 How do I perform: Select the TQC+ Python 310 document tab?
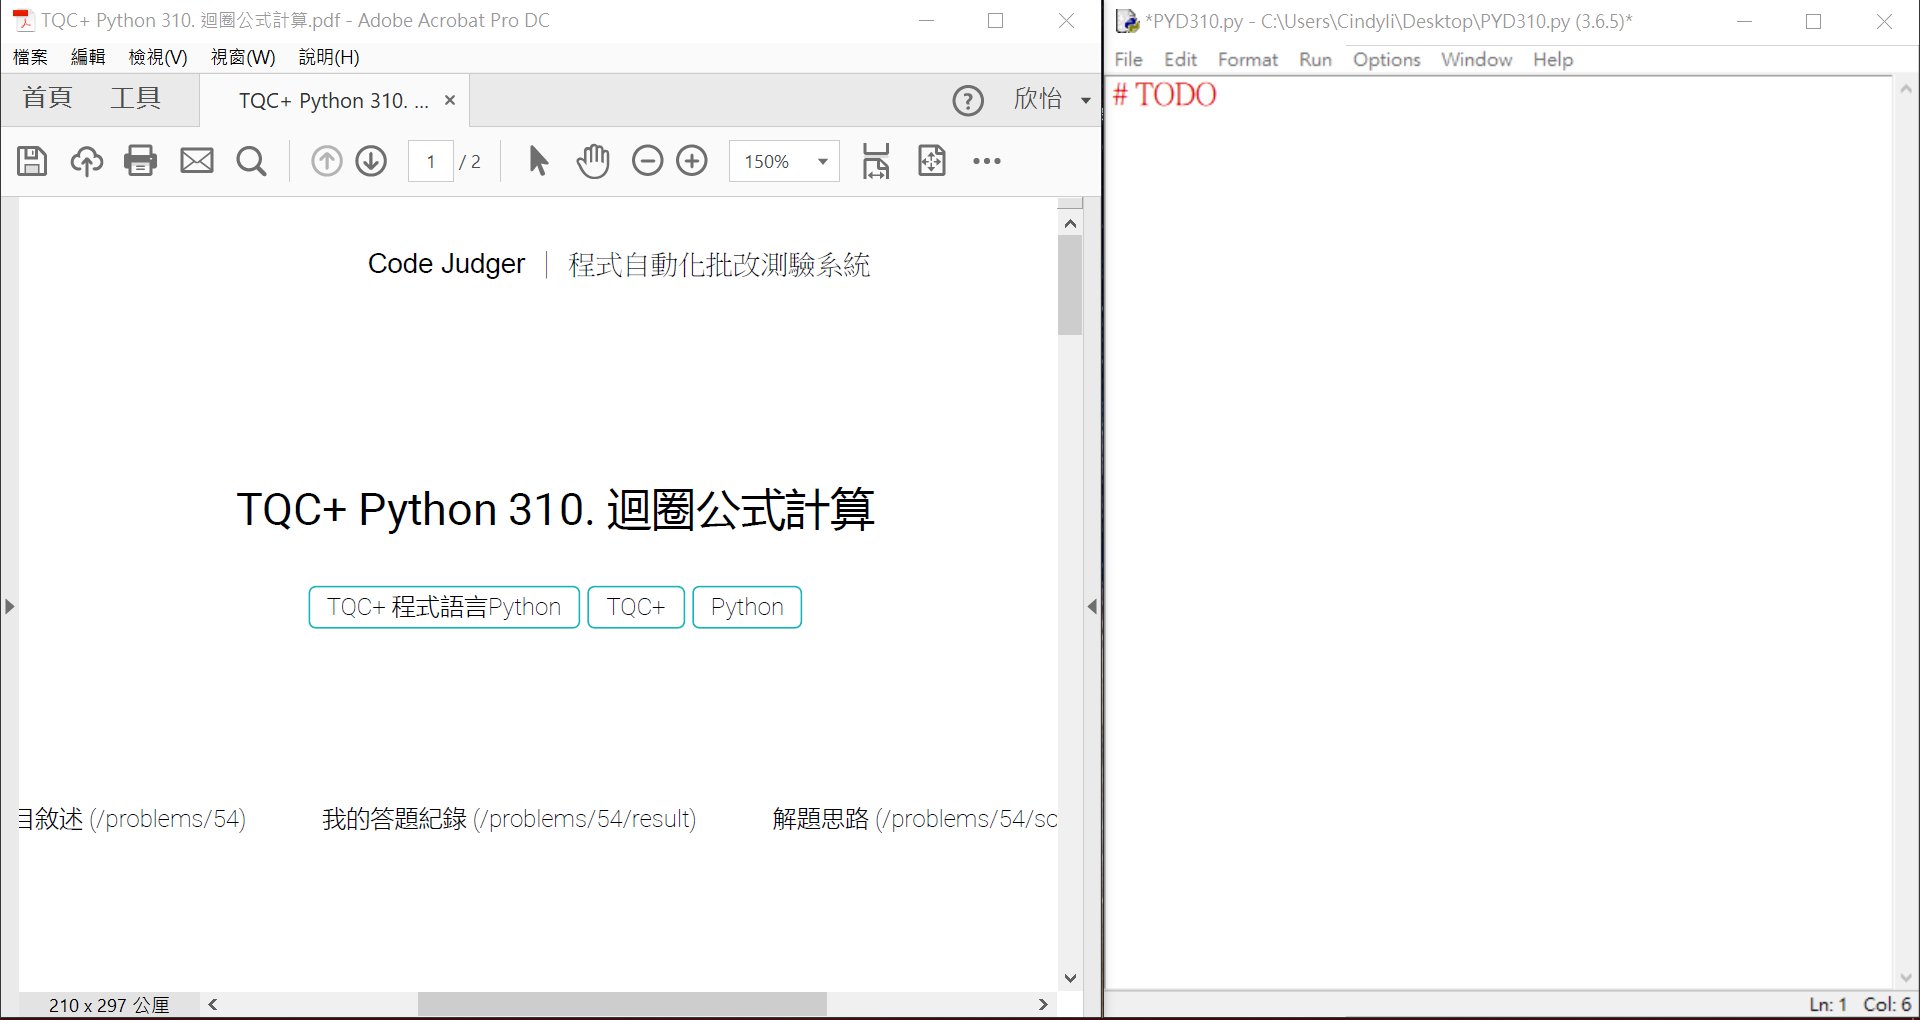(333, 100)
